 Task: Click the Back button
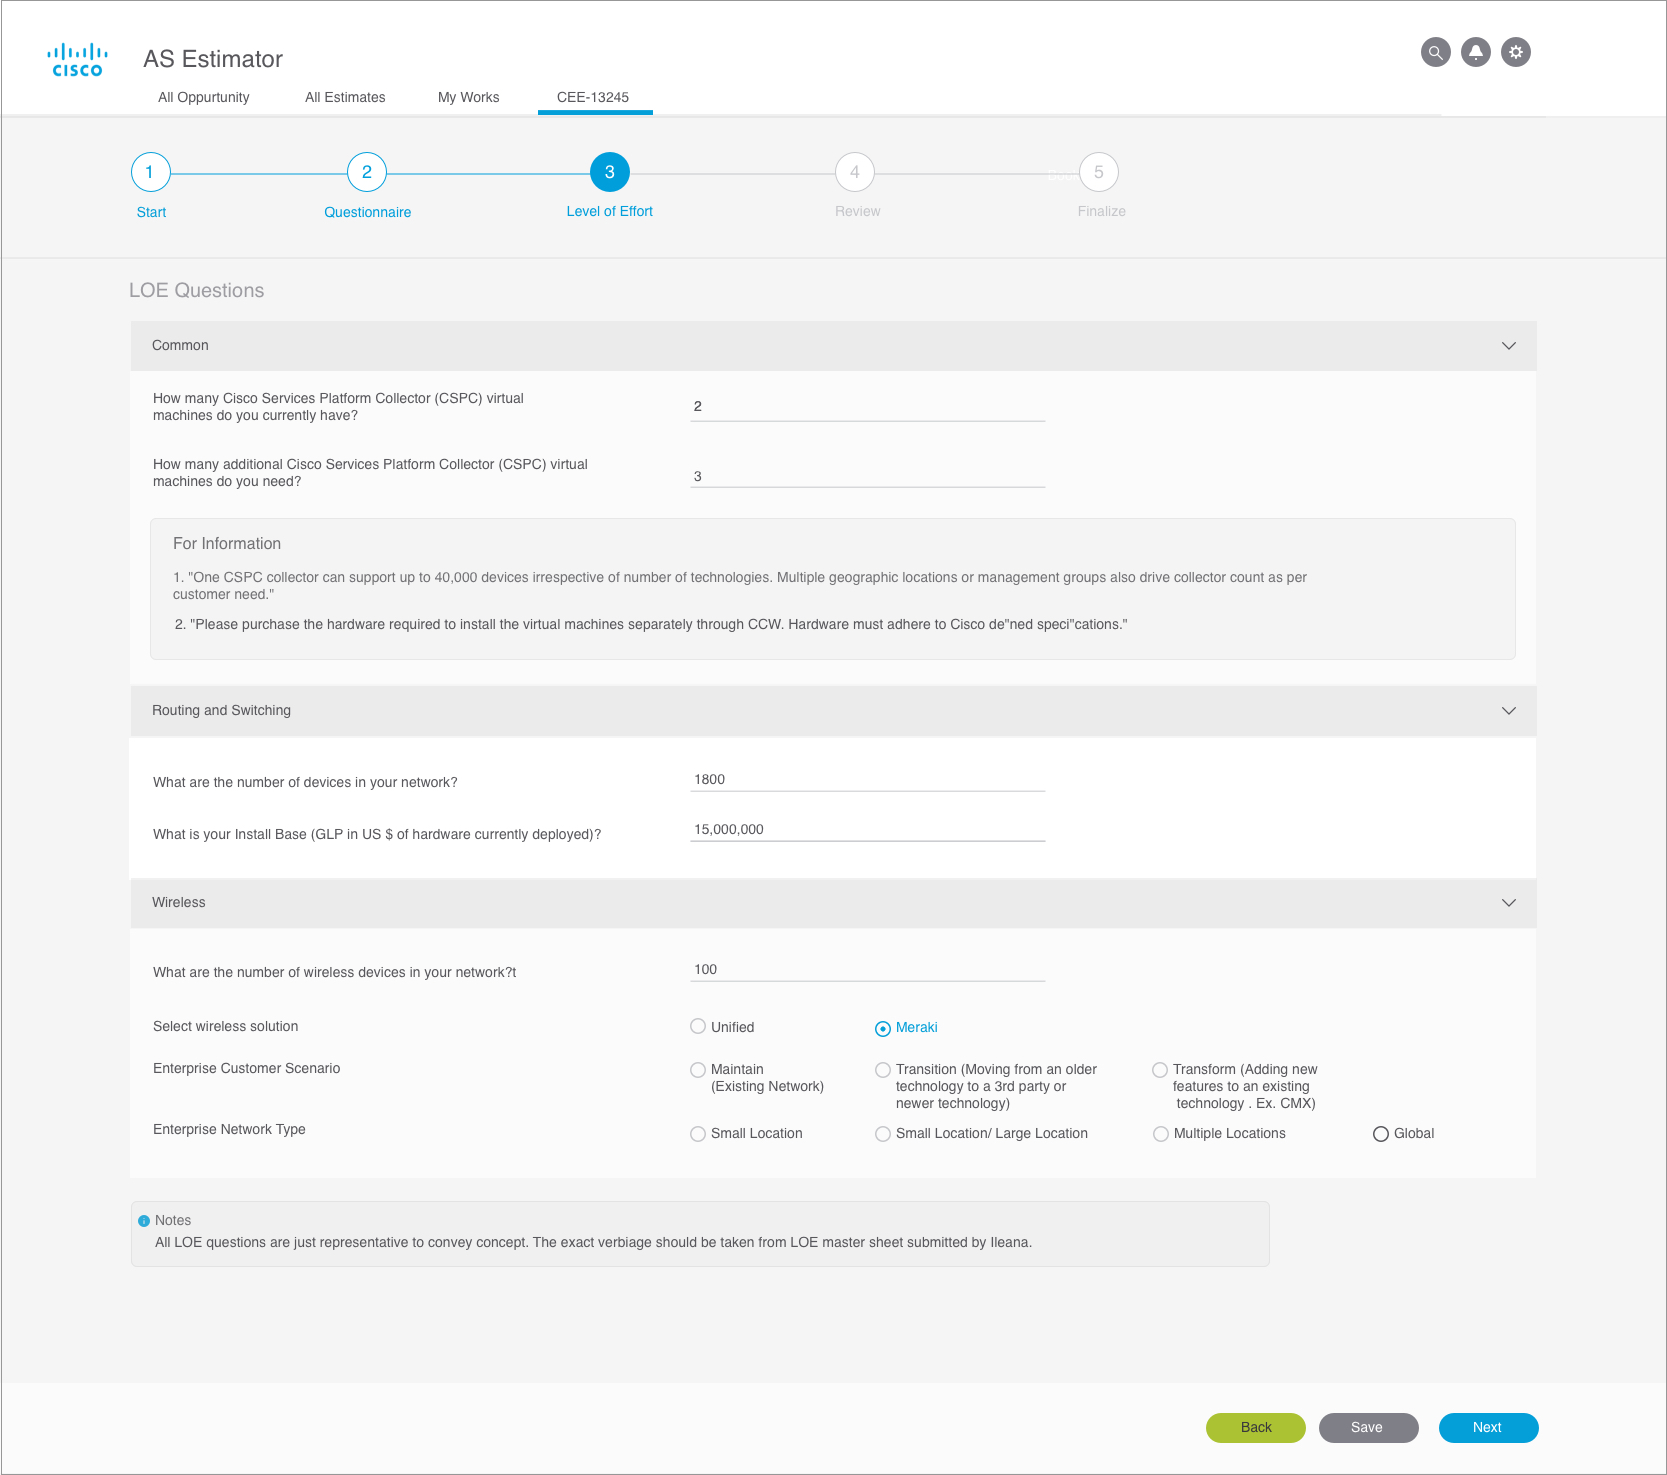1256,1428
